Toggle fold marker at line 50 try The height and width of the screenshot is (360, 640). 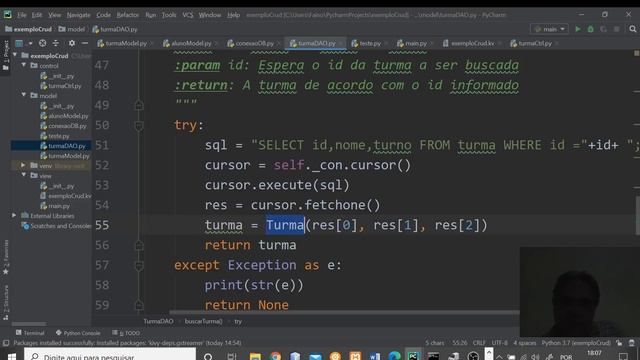139,125
